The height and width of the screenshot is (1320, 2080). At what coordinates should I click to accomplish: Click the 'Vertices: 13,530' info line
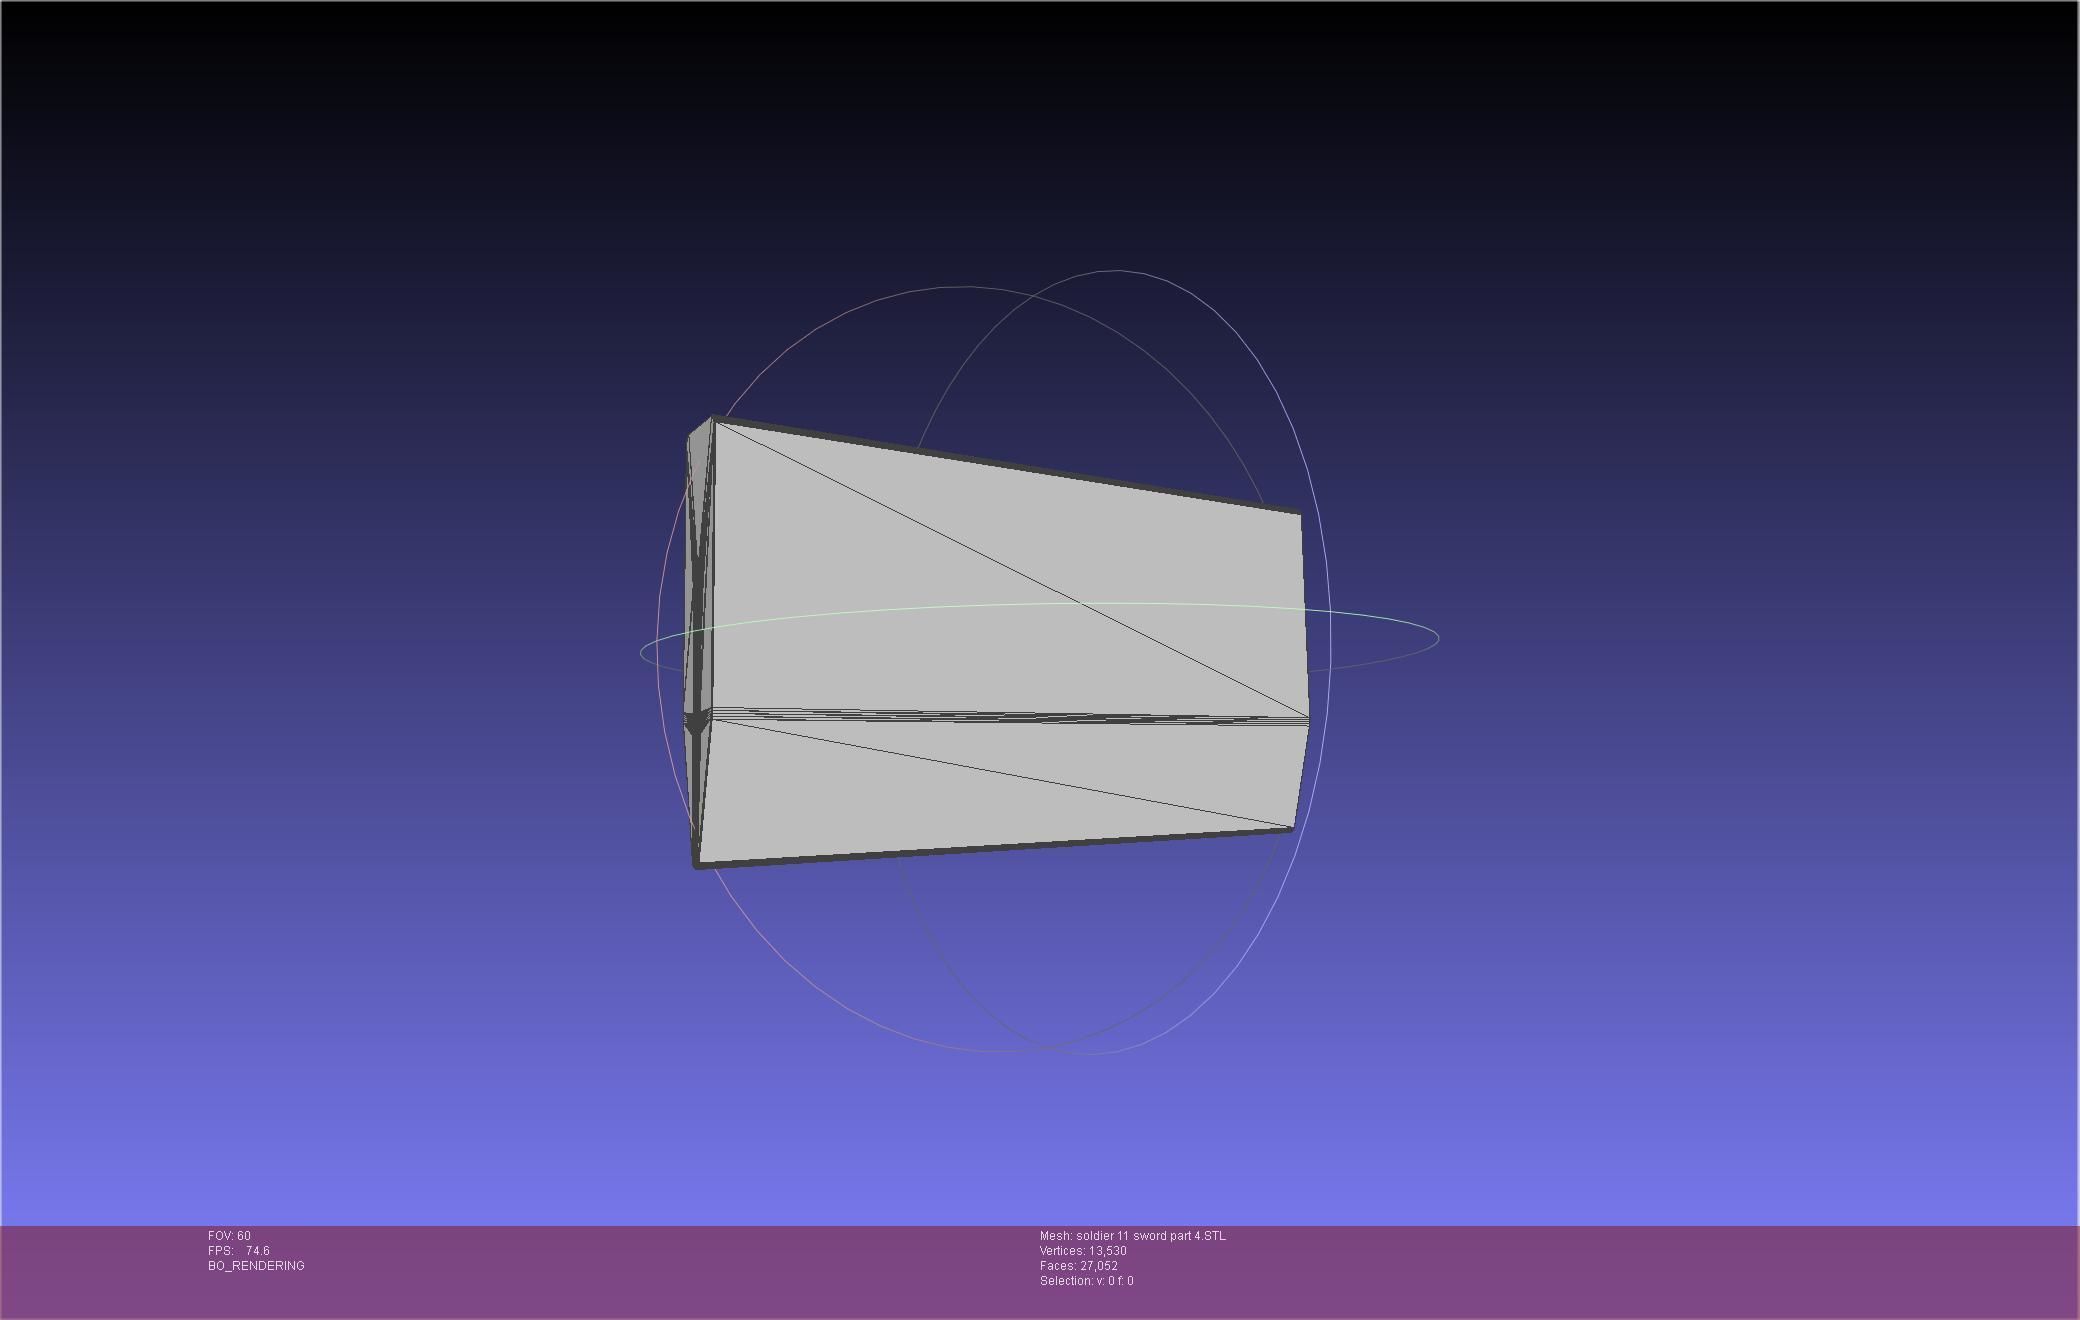click(x=1083, y=1251)
